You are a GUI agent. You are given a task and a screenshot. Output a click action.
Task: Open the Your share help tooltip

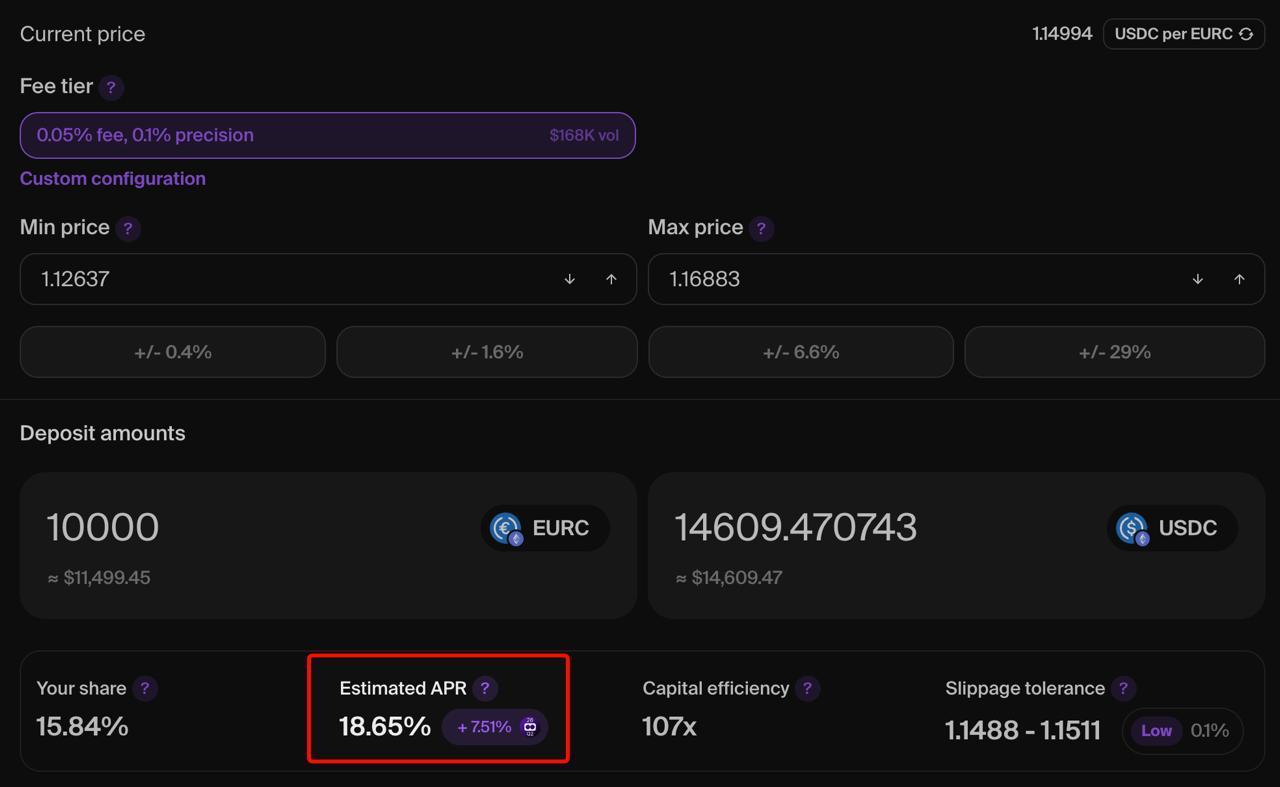(x=144, y=688)
